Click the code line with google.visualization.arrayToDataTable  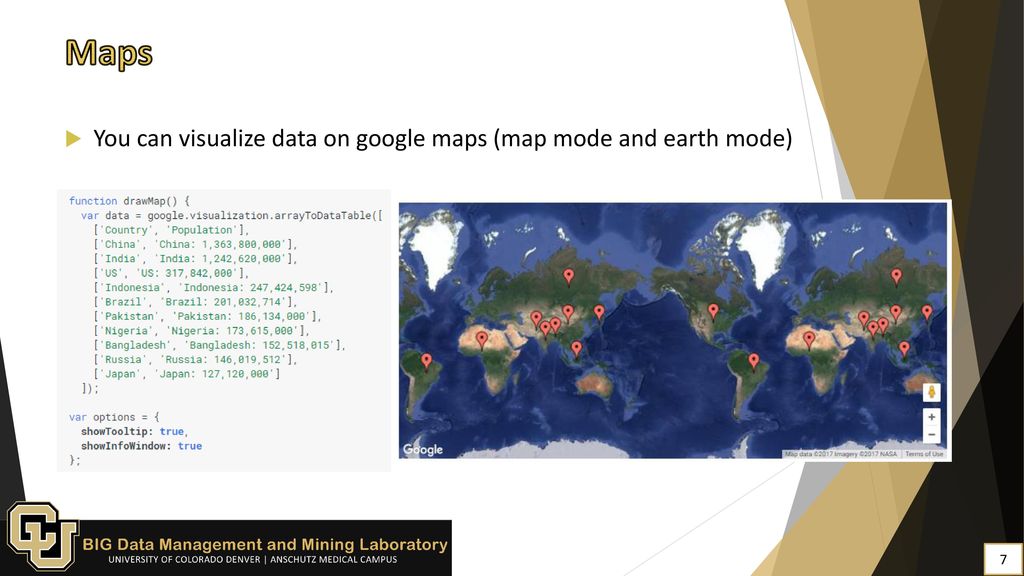pos(232,216)
